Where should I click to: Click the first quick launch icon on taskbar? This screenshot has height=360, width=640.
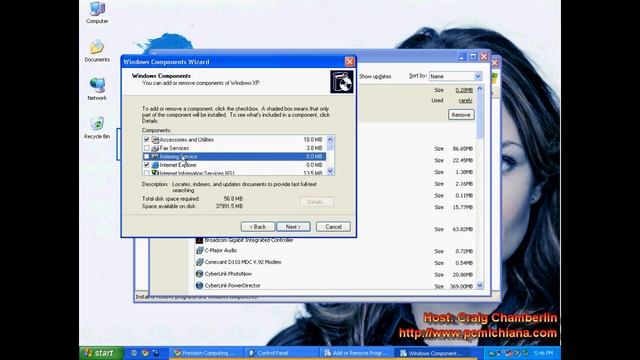134,353
